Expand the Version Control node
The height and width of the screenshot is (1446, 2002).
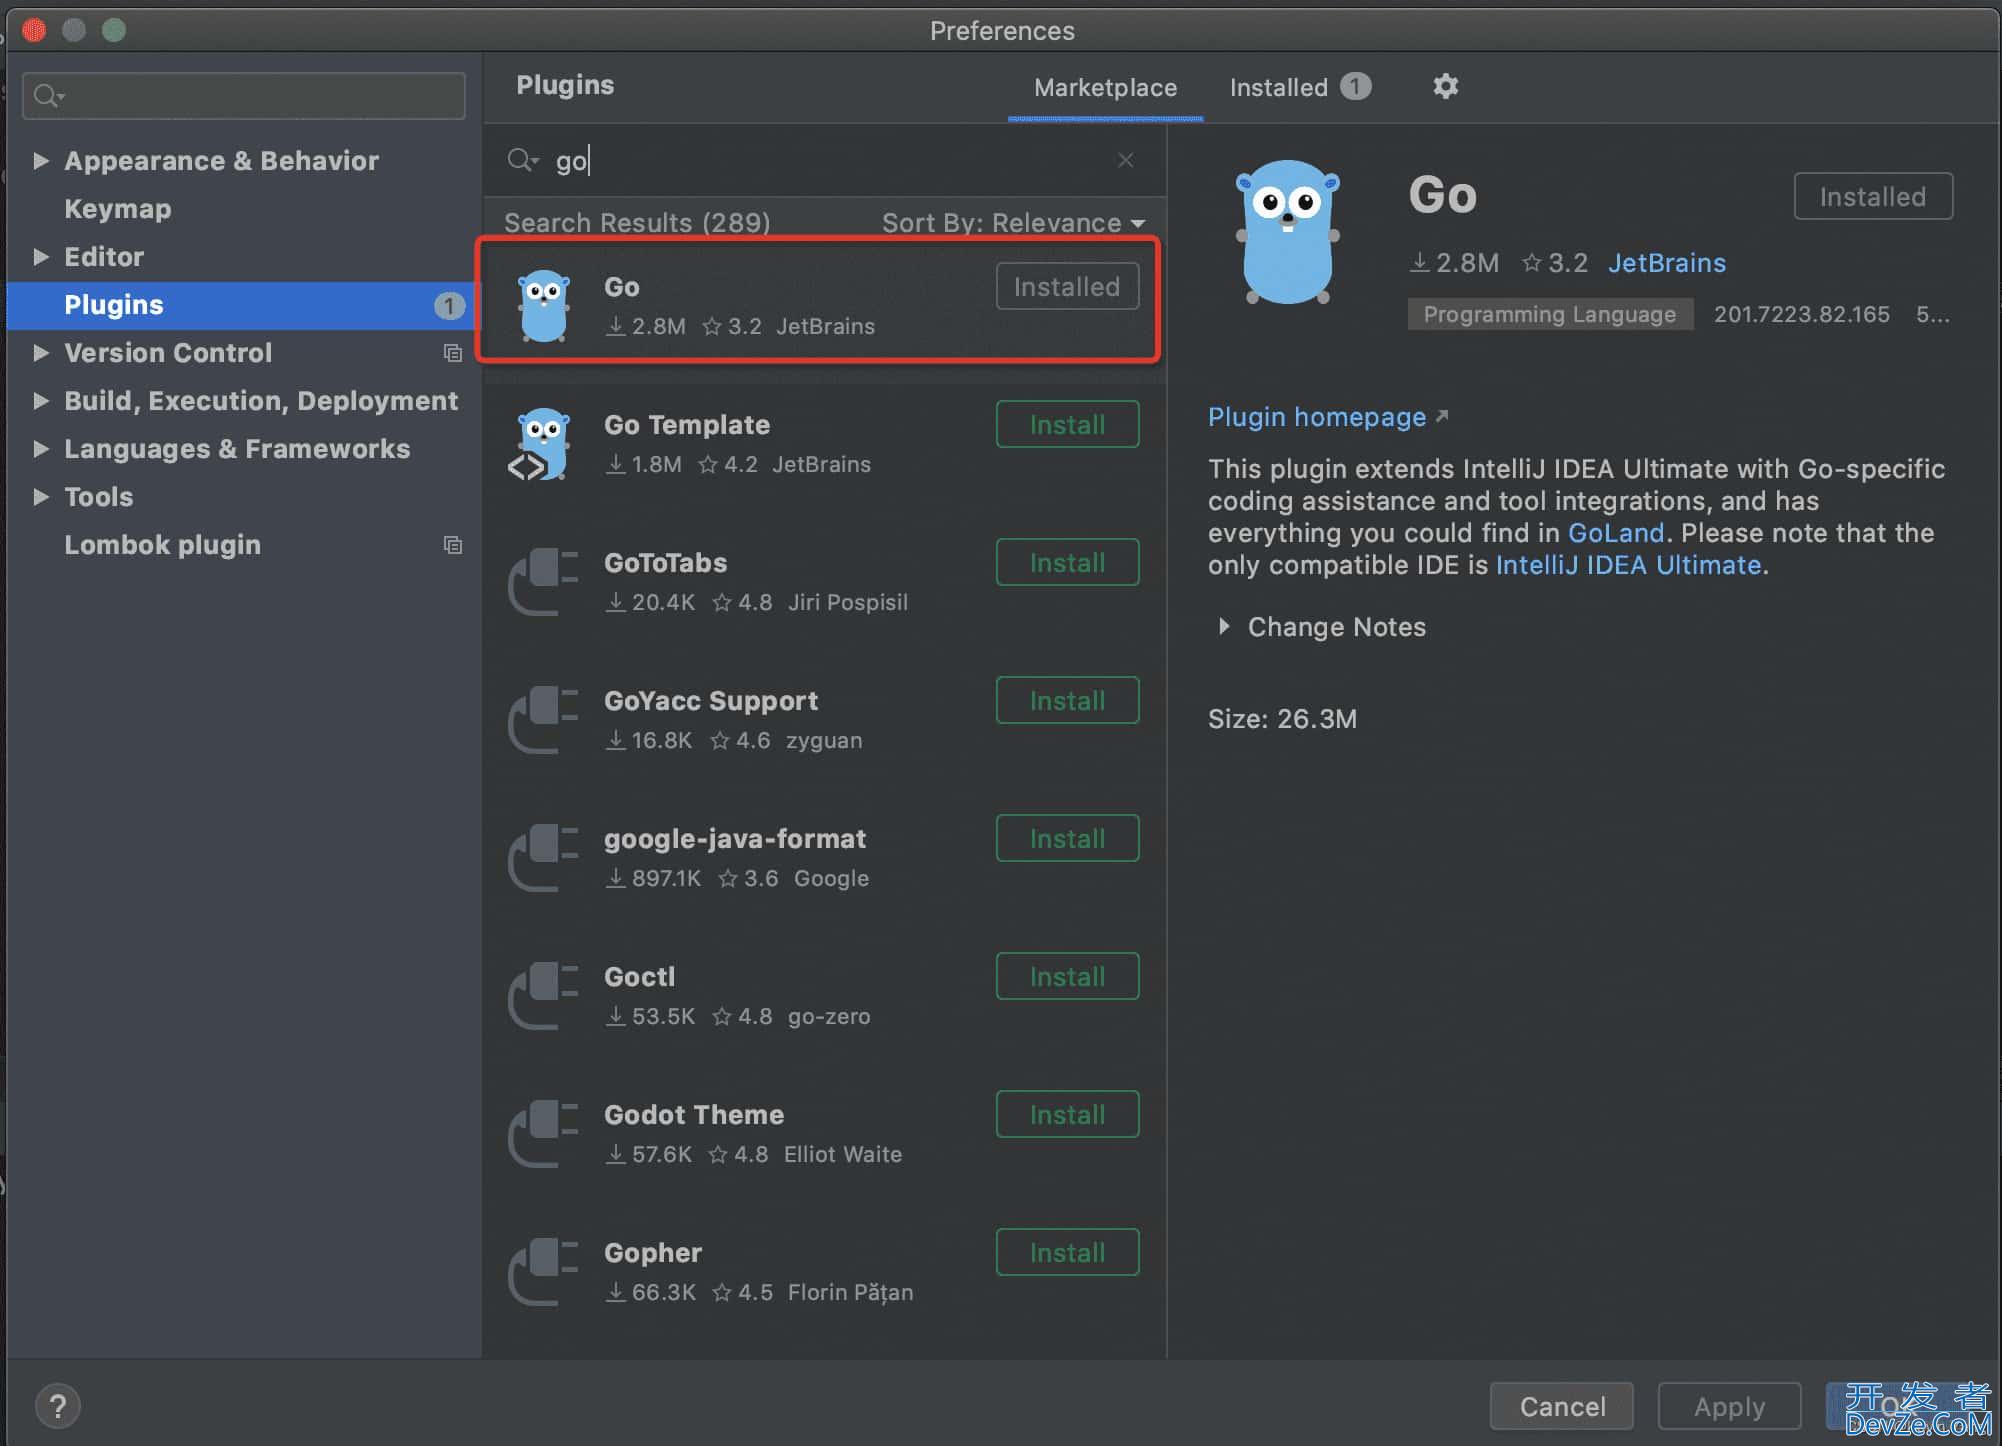[x=40, y=352]
